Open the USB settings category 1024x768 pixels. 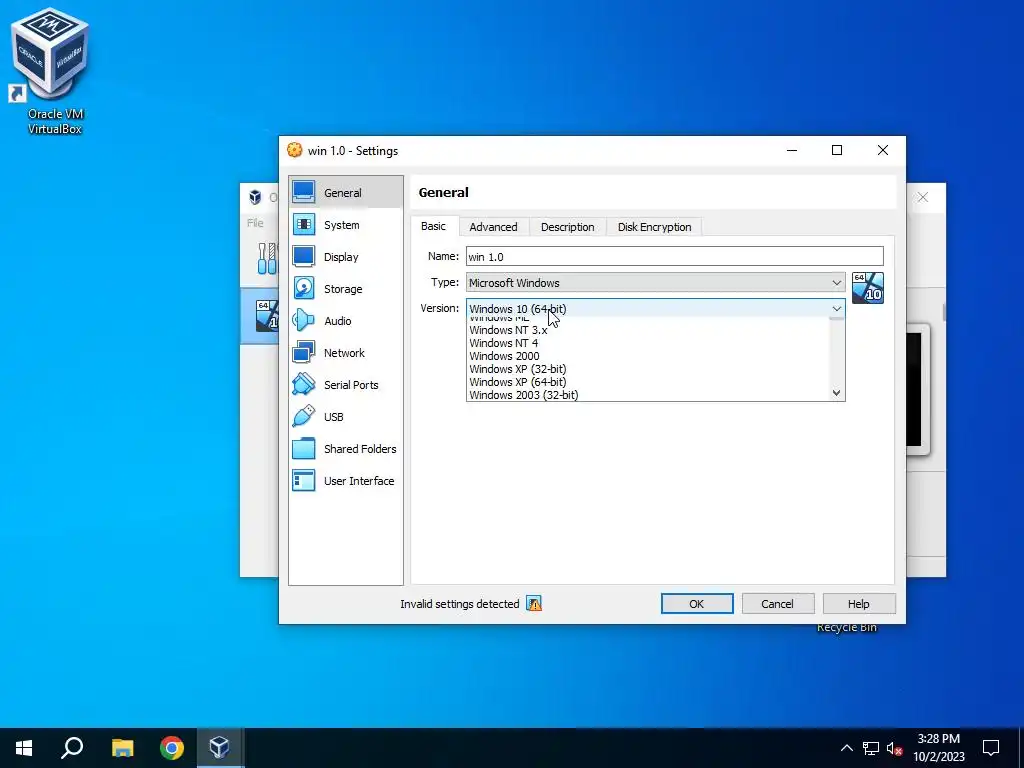coord(345,417)
